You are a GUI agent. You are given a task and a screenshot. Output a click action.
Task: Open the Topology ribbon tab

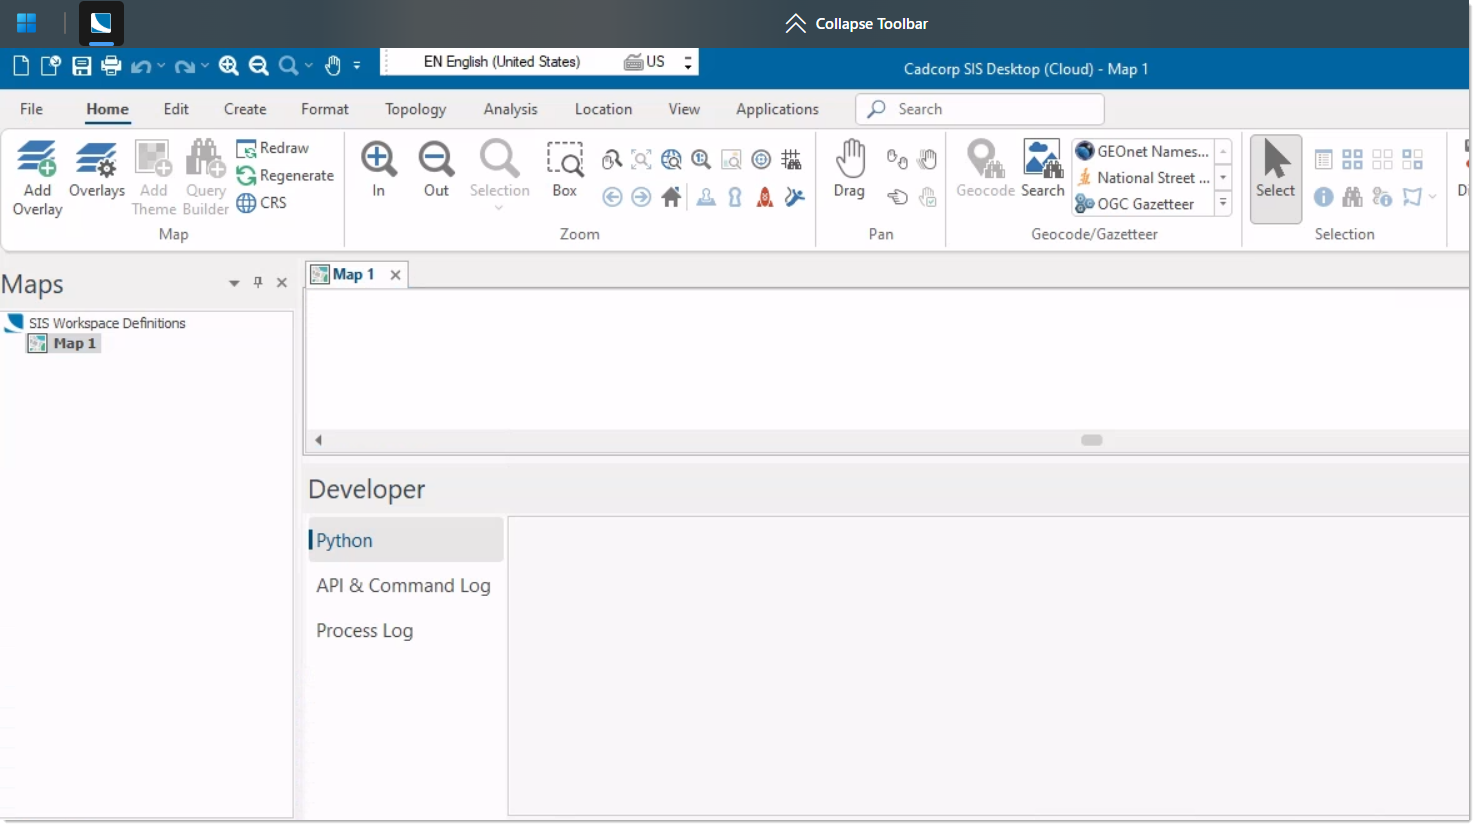(415, 109)
